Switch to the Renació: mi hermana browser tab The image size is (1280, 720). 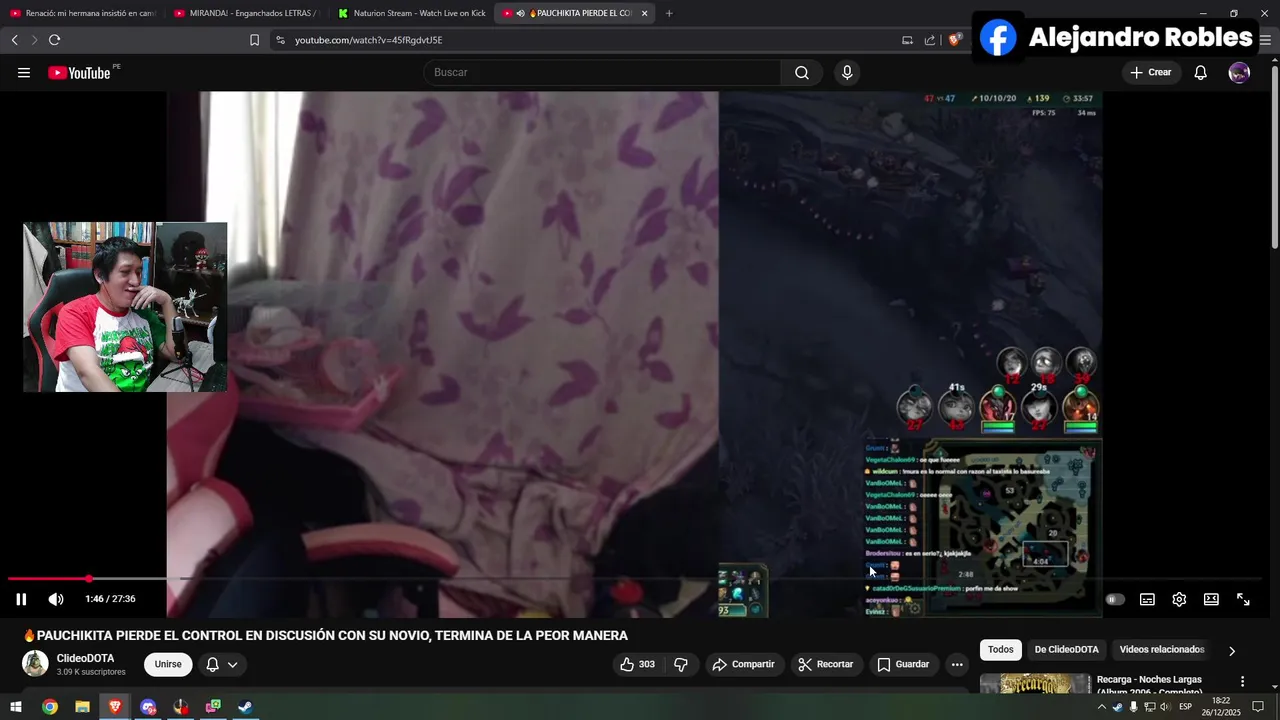pos(82,13)
